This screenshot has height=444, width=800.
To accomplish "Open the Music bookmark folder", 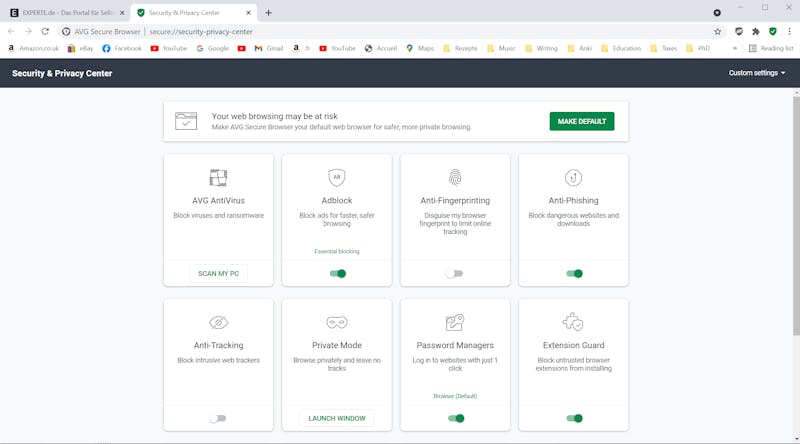I will (x=501, y=48).
